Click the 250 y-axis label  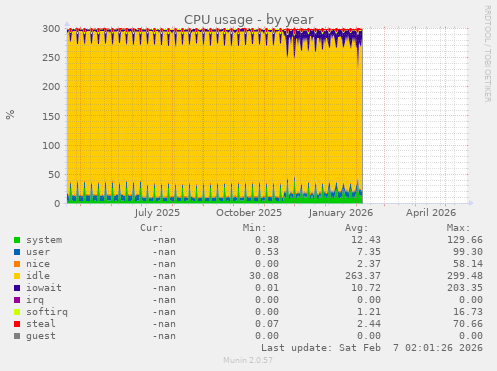(51, 58)
